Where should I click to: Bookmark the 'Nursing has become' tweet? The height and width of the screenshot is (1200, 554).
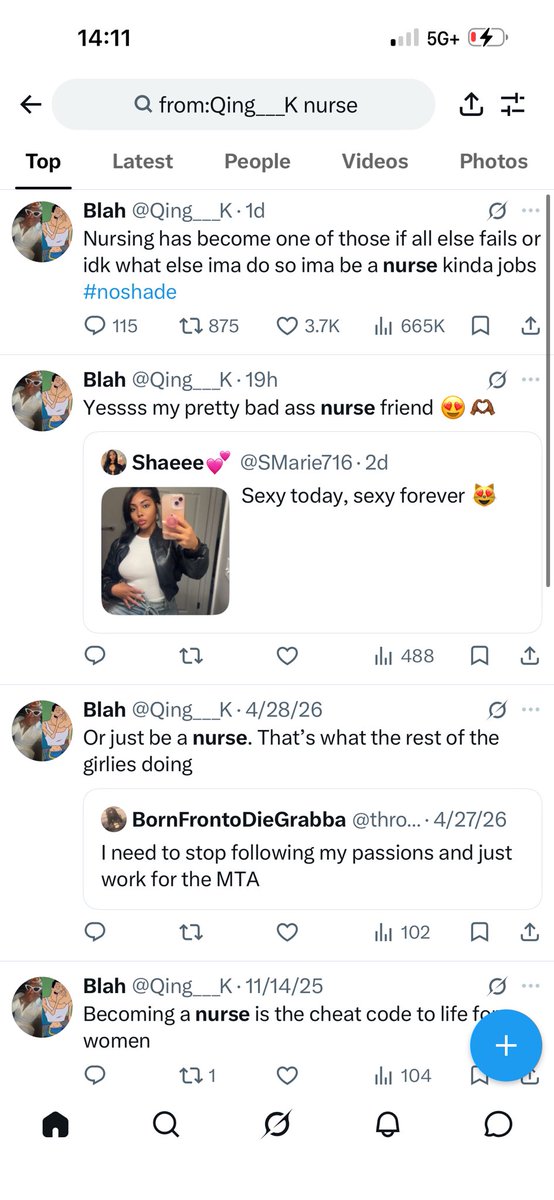pyautogui.click(x=479, y=325)
